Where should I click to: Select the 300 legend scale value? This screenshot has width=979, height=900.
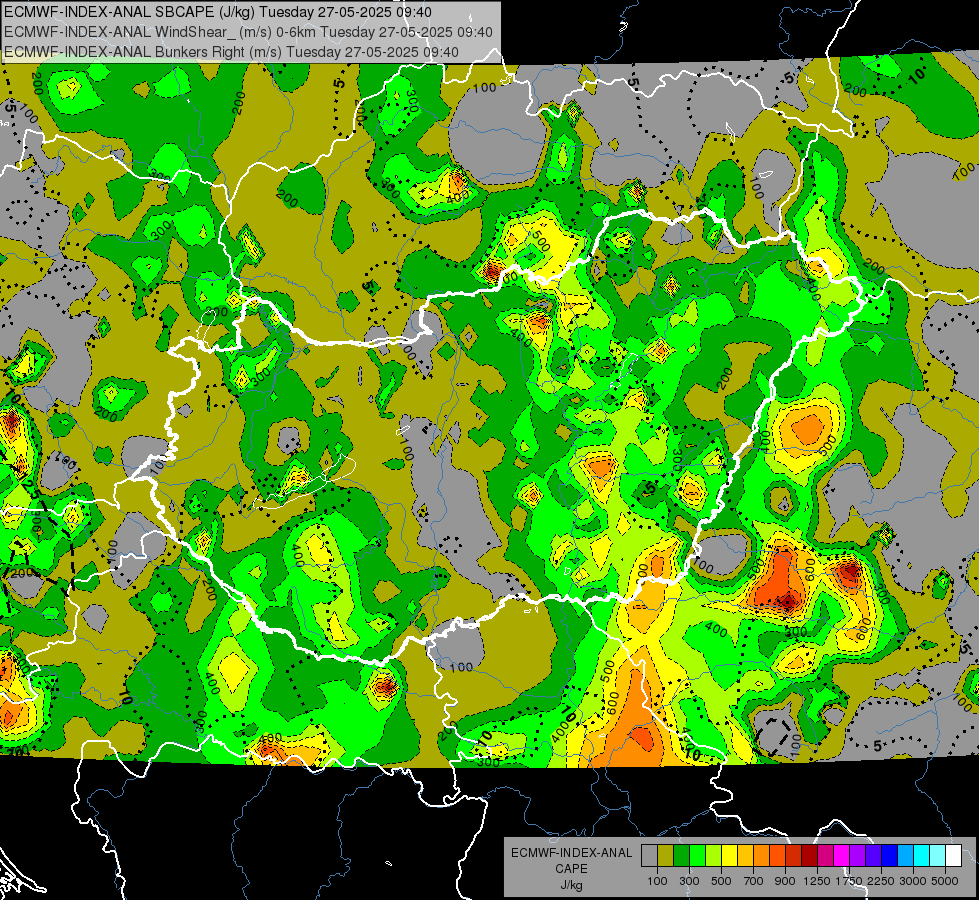(689, 881)
